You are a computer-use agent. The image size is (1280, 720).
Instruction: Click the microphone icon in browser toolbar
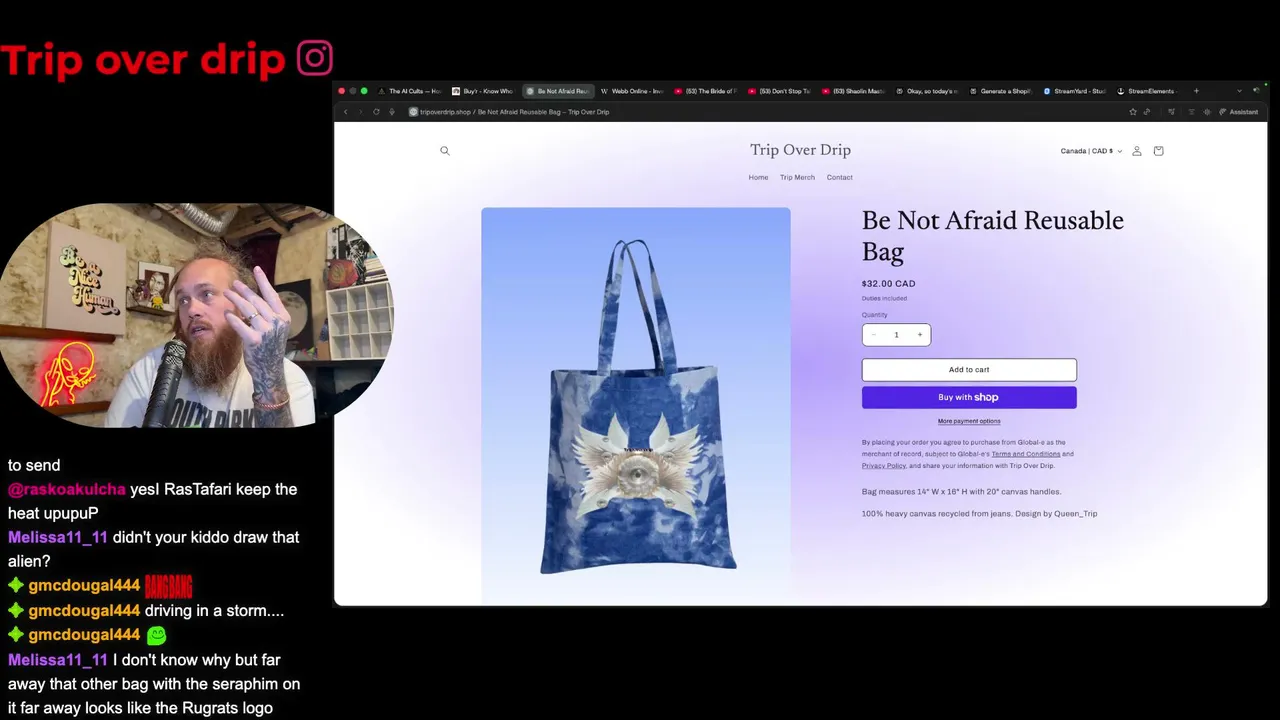coord(391,112)
